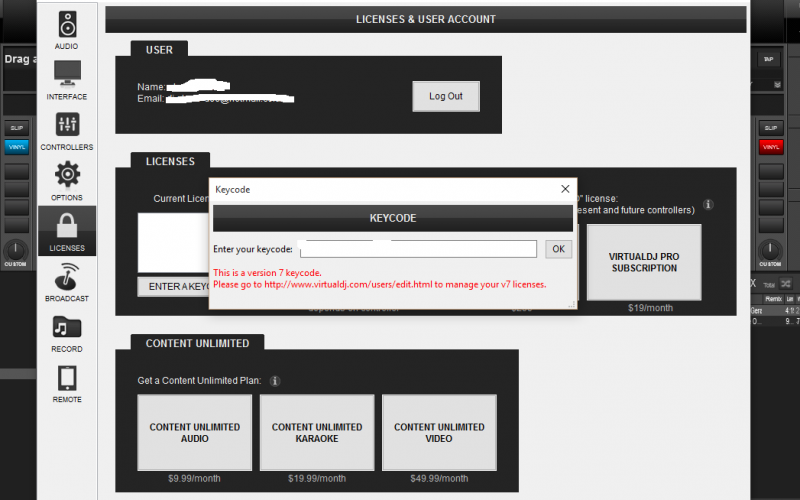This screenshot has width=800, height=500.
Task: Click the KEYCODE dialog header bar
Action: tap(393, 218)
